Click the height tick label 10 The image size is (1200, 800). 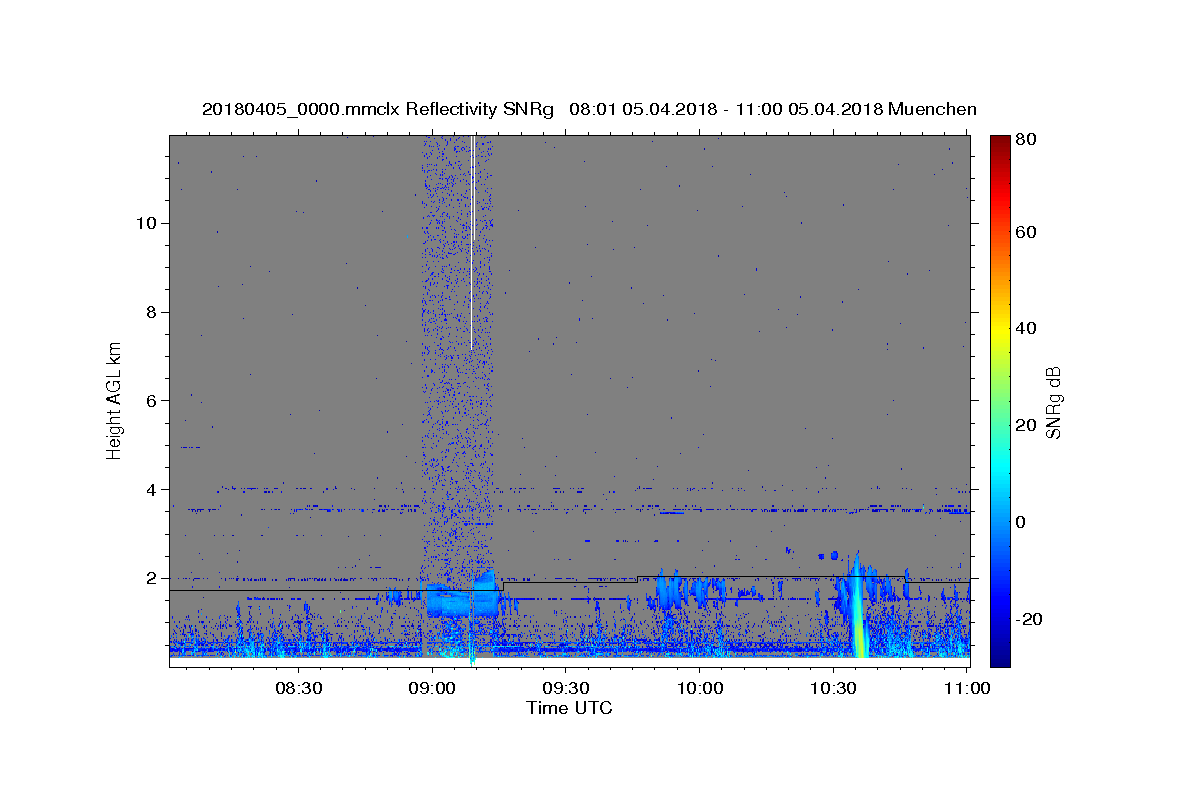[145, 223]
